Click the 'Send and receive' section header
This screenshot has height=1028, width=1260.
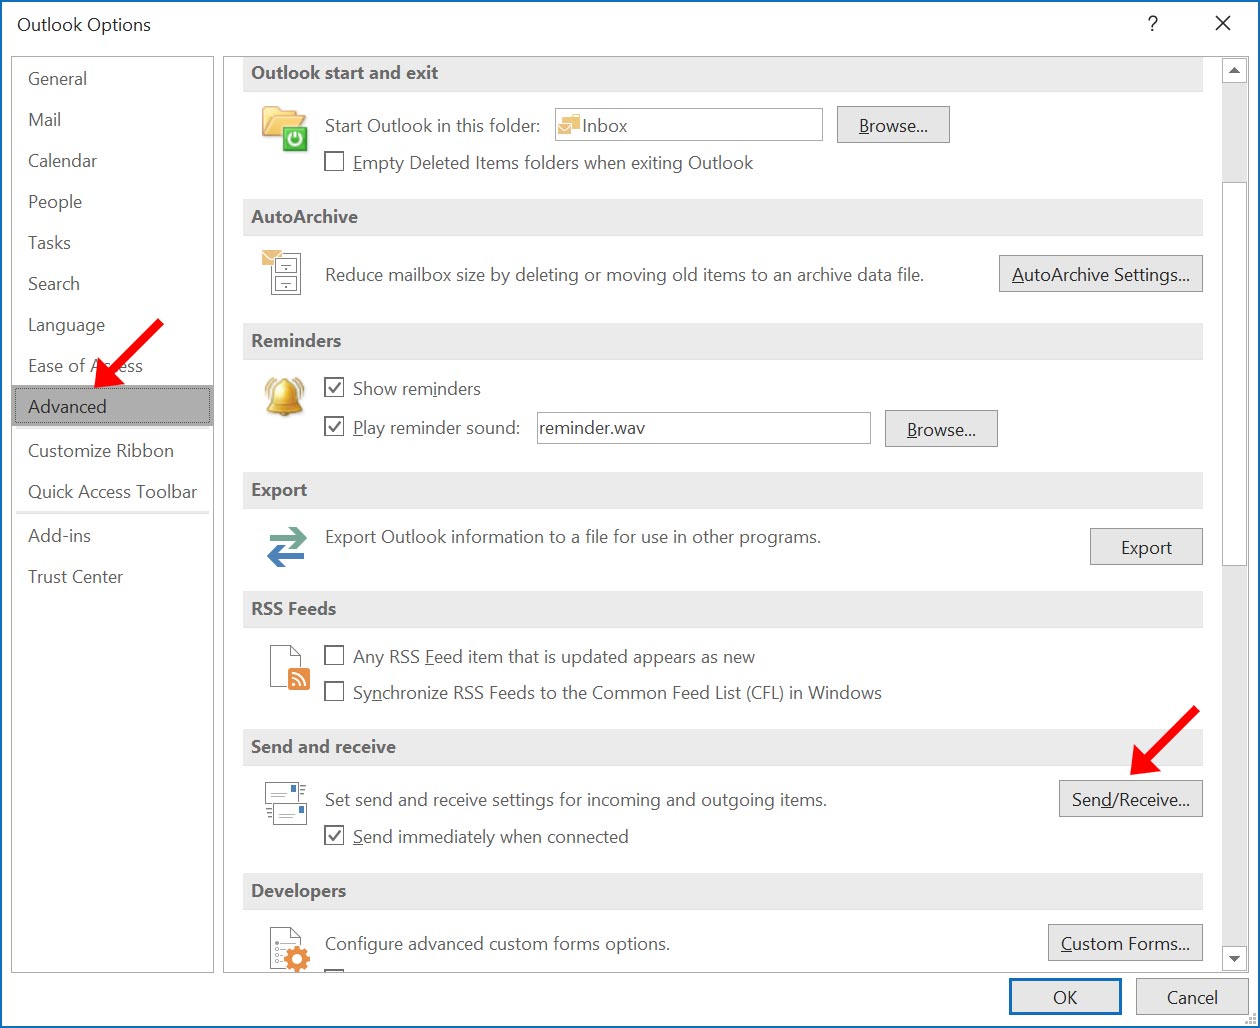[x=722, y=747]
